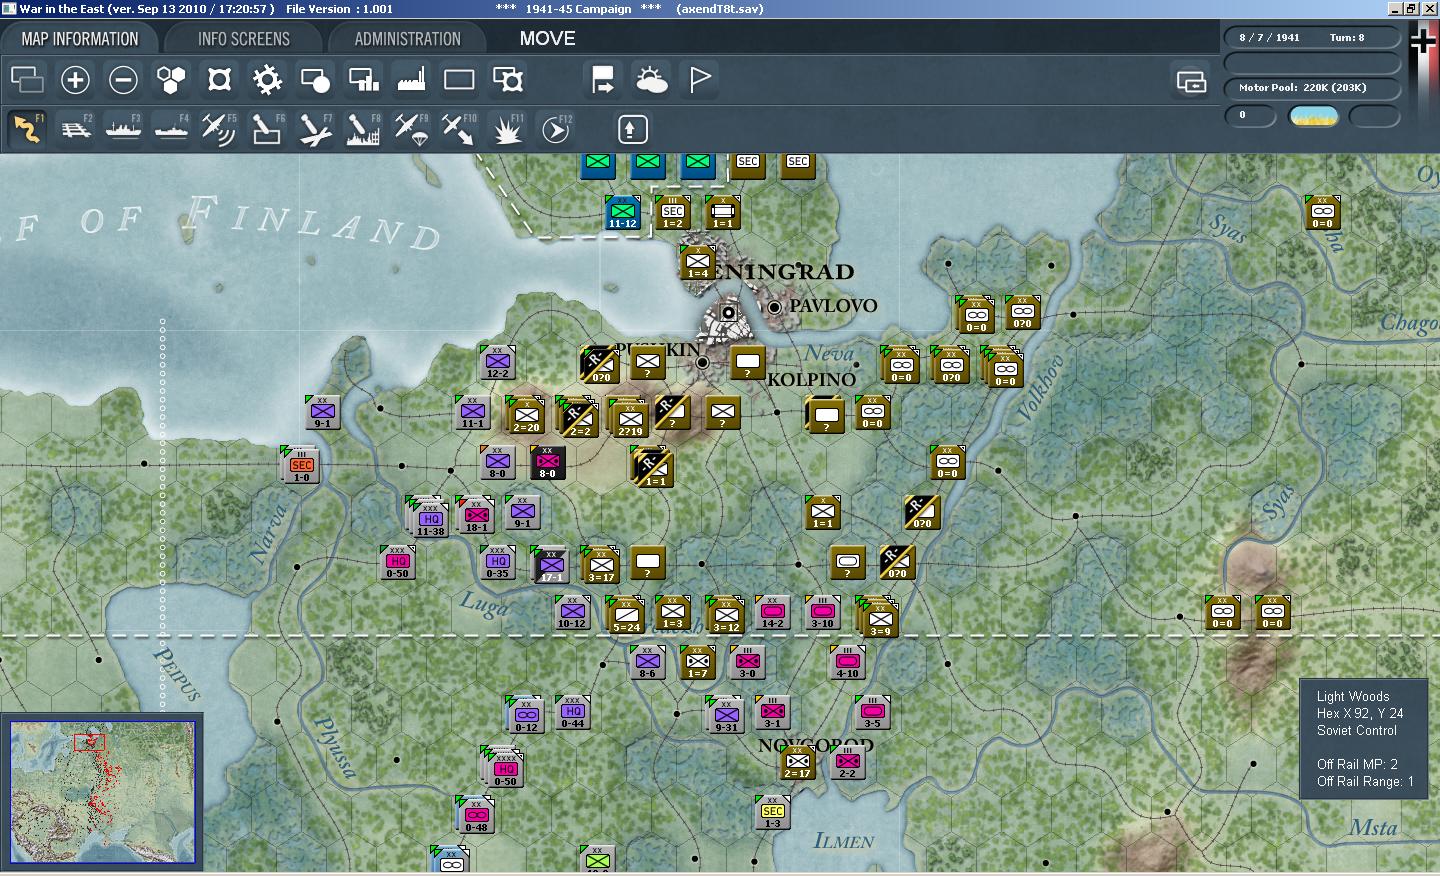The image size is (1440, 876).
Task: Click the weather condition pill beside the 0
Action: (1314, 116)
